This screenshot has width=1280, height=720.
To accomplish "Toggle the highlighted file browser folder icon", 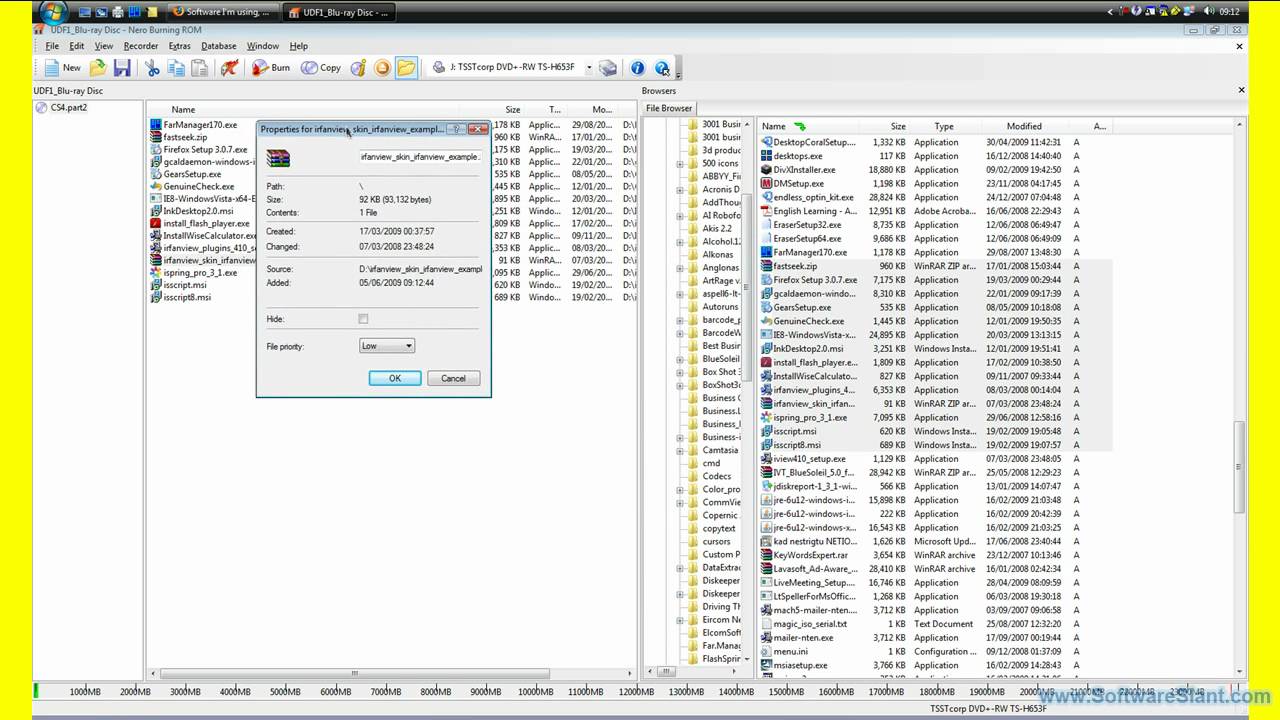I will pos(405,68).
